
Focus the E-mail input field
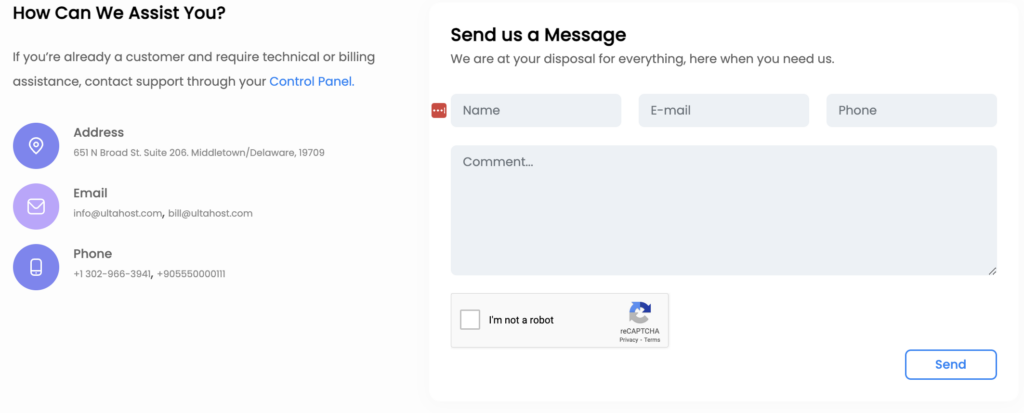(x=724, y=110)
